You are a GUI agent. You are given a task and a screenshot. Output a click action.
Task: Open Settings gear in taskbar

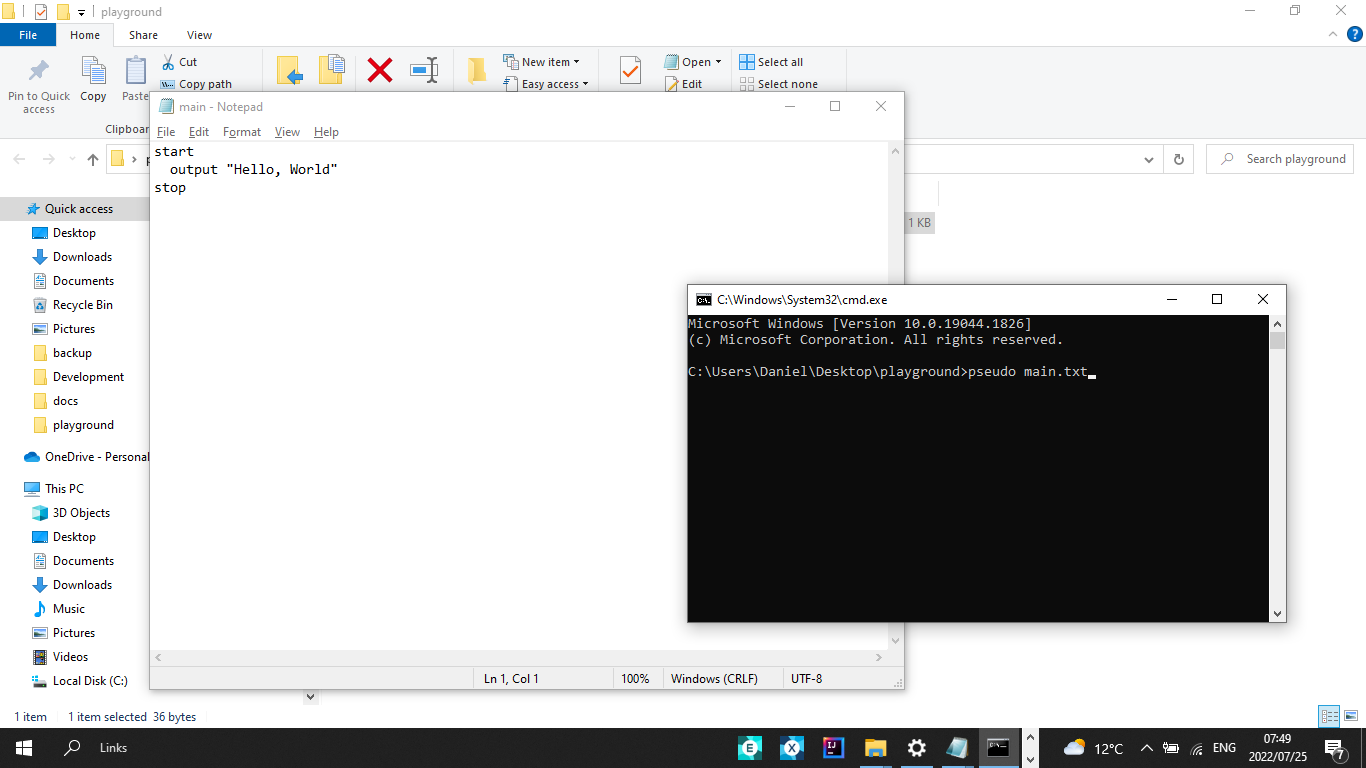[916, 747]
